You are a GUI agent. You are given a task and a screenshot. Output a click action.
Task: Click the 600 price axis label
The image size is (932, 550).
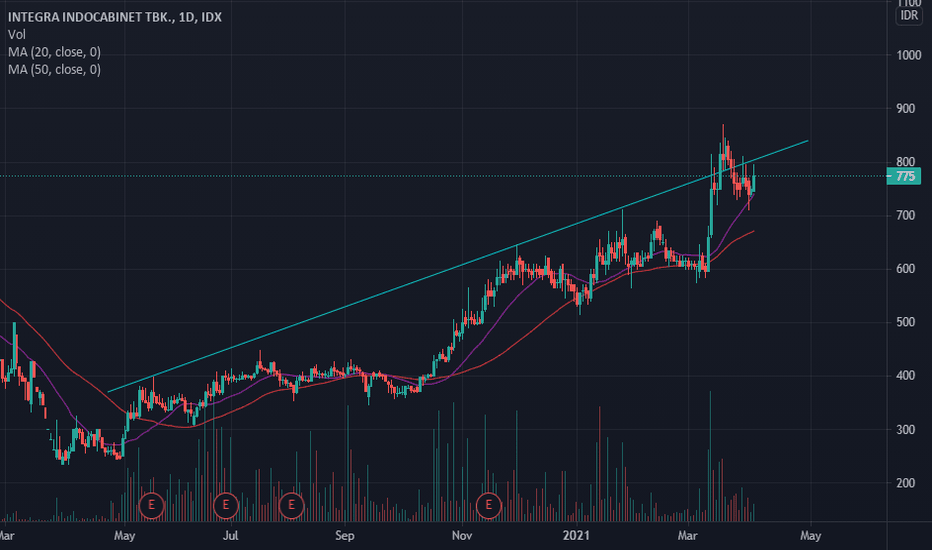(905, 269)
